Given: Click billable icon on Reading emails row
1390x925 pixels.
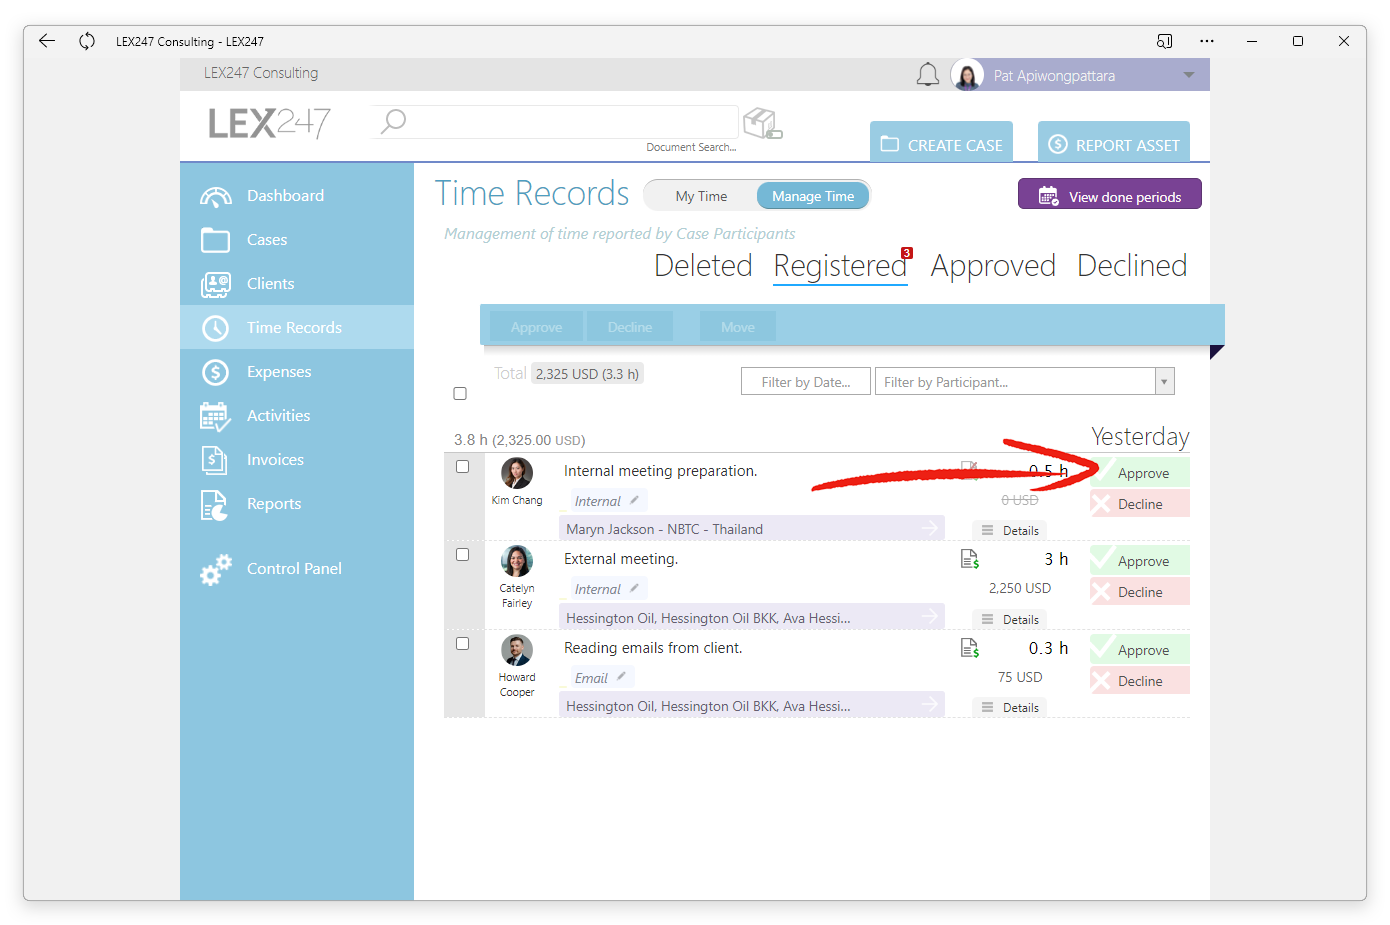Looking at the screenshot, I should tap(969, 648).
